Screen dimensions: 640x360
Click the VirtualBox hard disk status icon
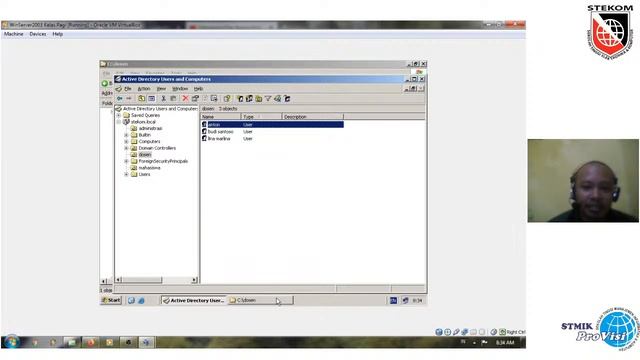pyautogui.click(x=439, y=332)
